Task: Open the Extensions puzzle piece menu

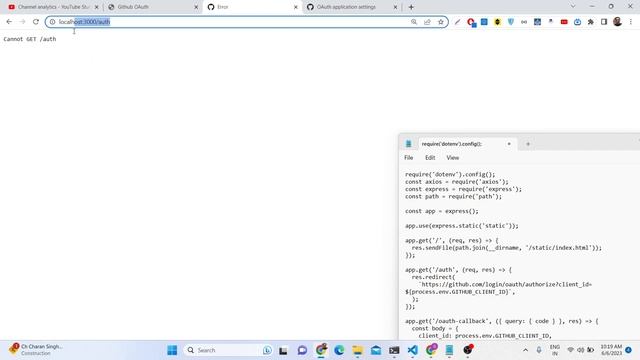Action: (x=591, y=22)
